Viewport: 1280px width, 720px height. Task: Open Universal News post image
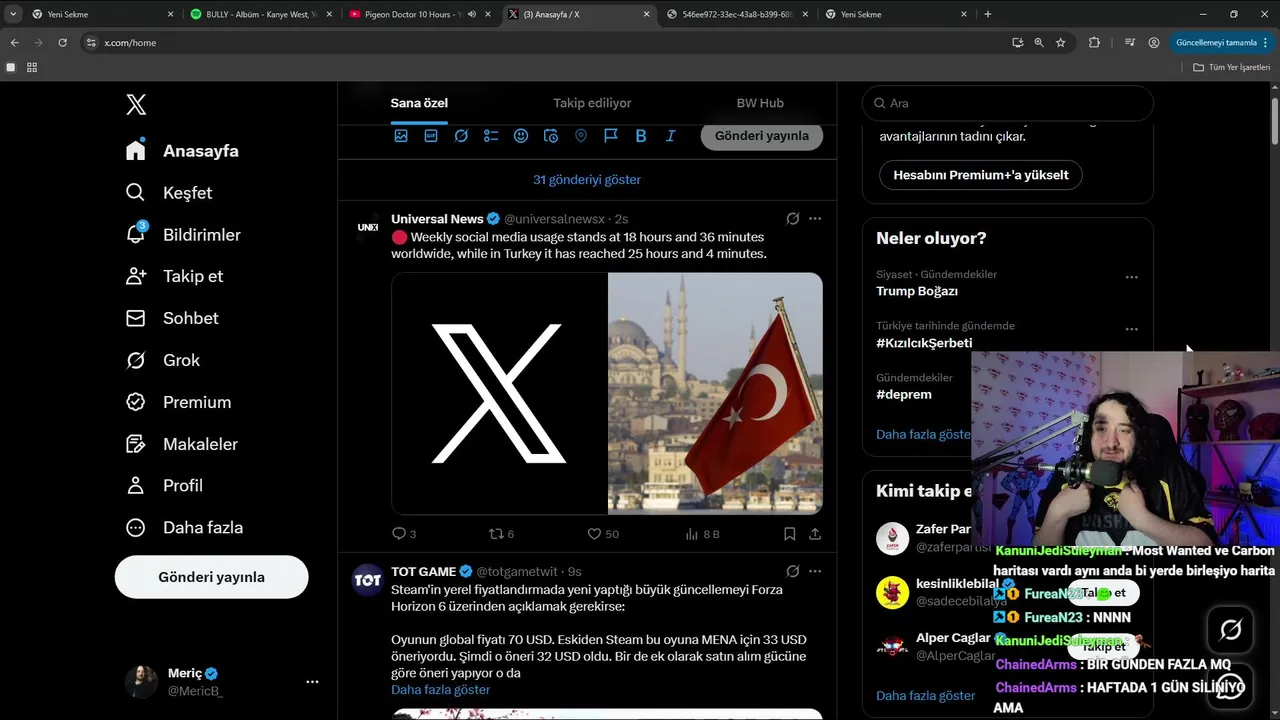coord(607,393)
